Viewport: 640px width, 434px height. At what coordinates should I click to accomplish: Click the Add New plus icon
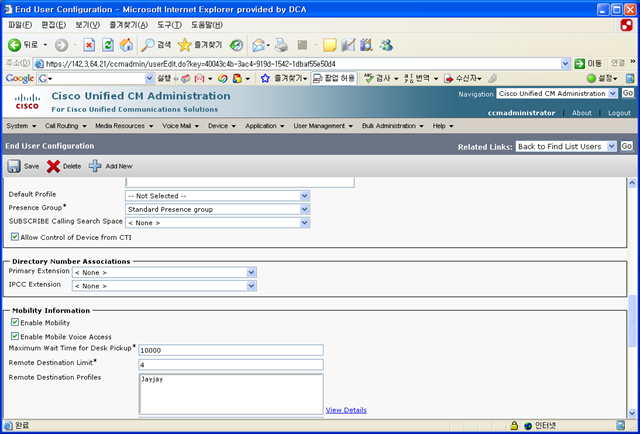point(95,166)
